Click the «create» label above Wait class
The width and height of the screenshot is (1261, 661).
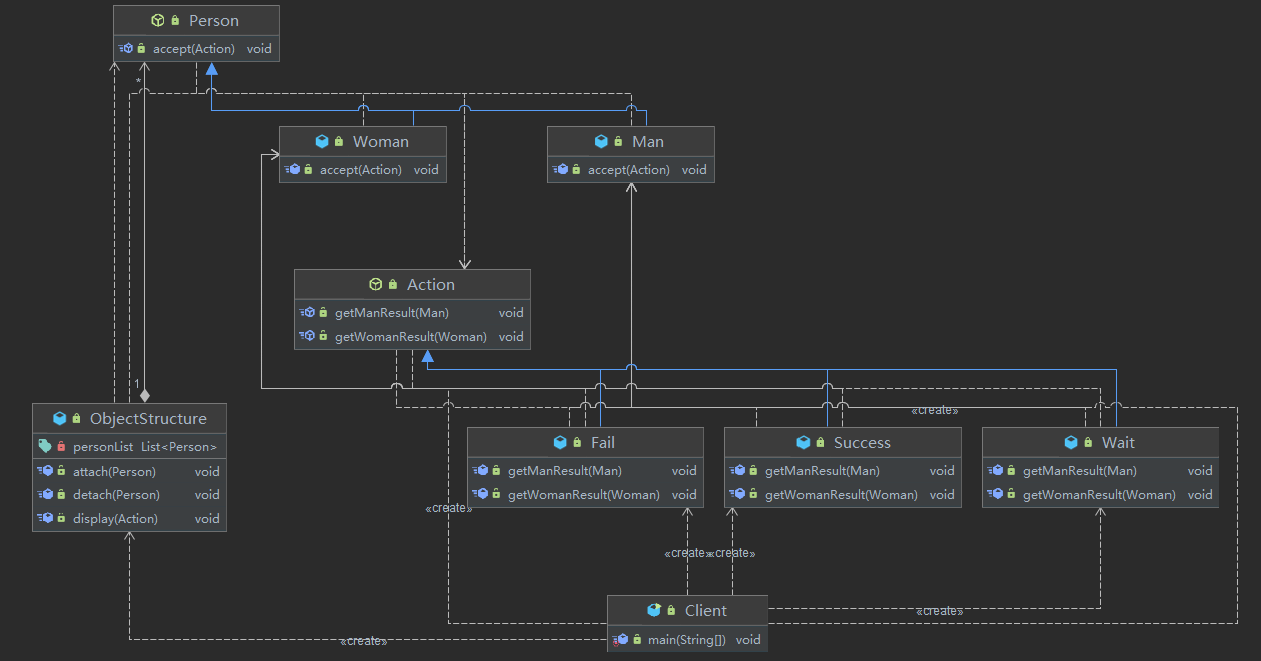(935, 411)
